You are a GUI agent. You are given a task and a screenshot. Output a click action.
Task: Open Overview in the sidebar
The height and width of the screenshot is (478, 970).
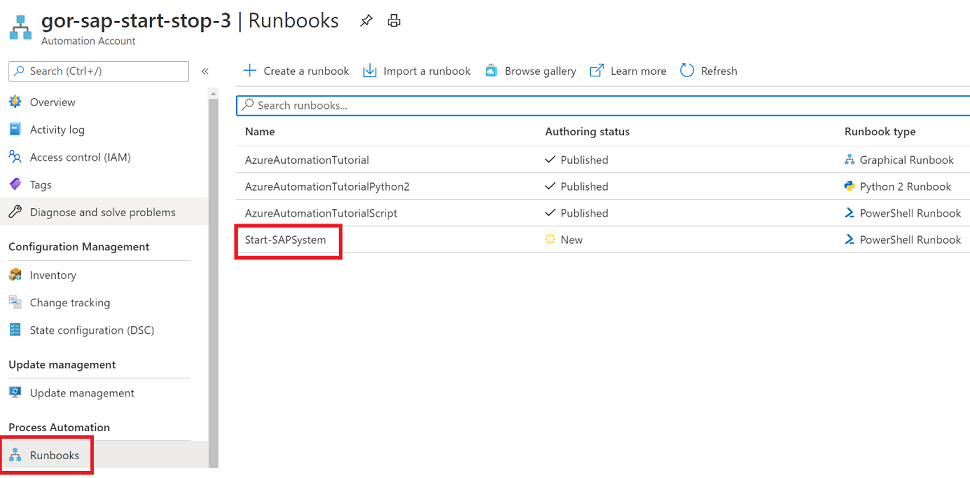(x=53, y=102)
